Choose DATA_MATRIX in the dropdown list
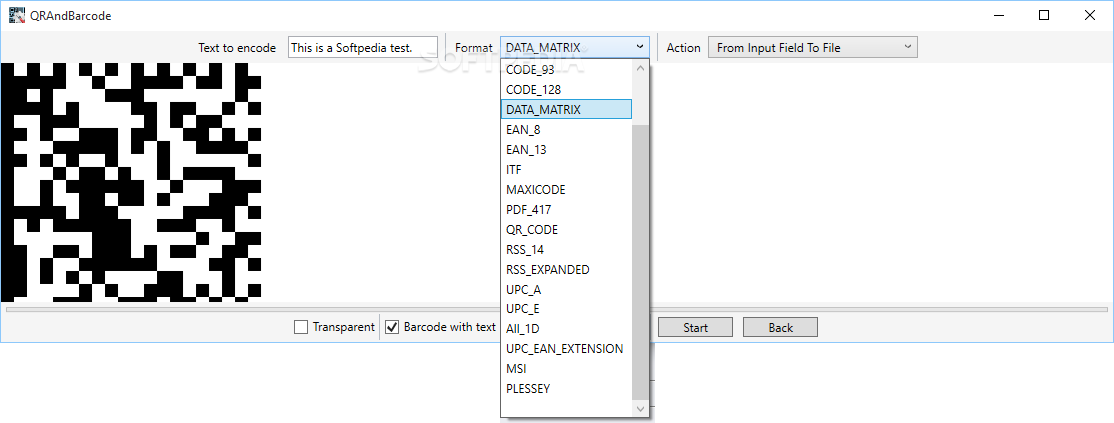Screen dimensions: 1114x423 (566, 109)
